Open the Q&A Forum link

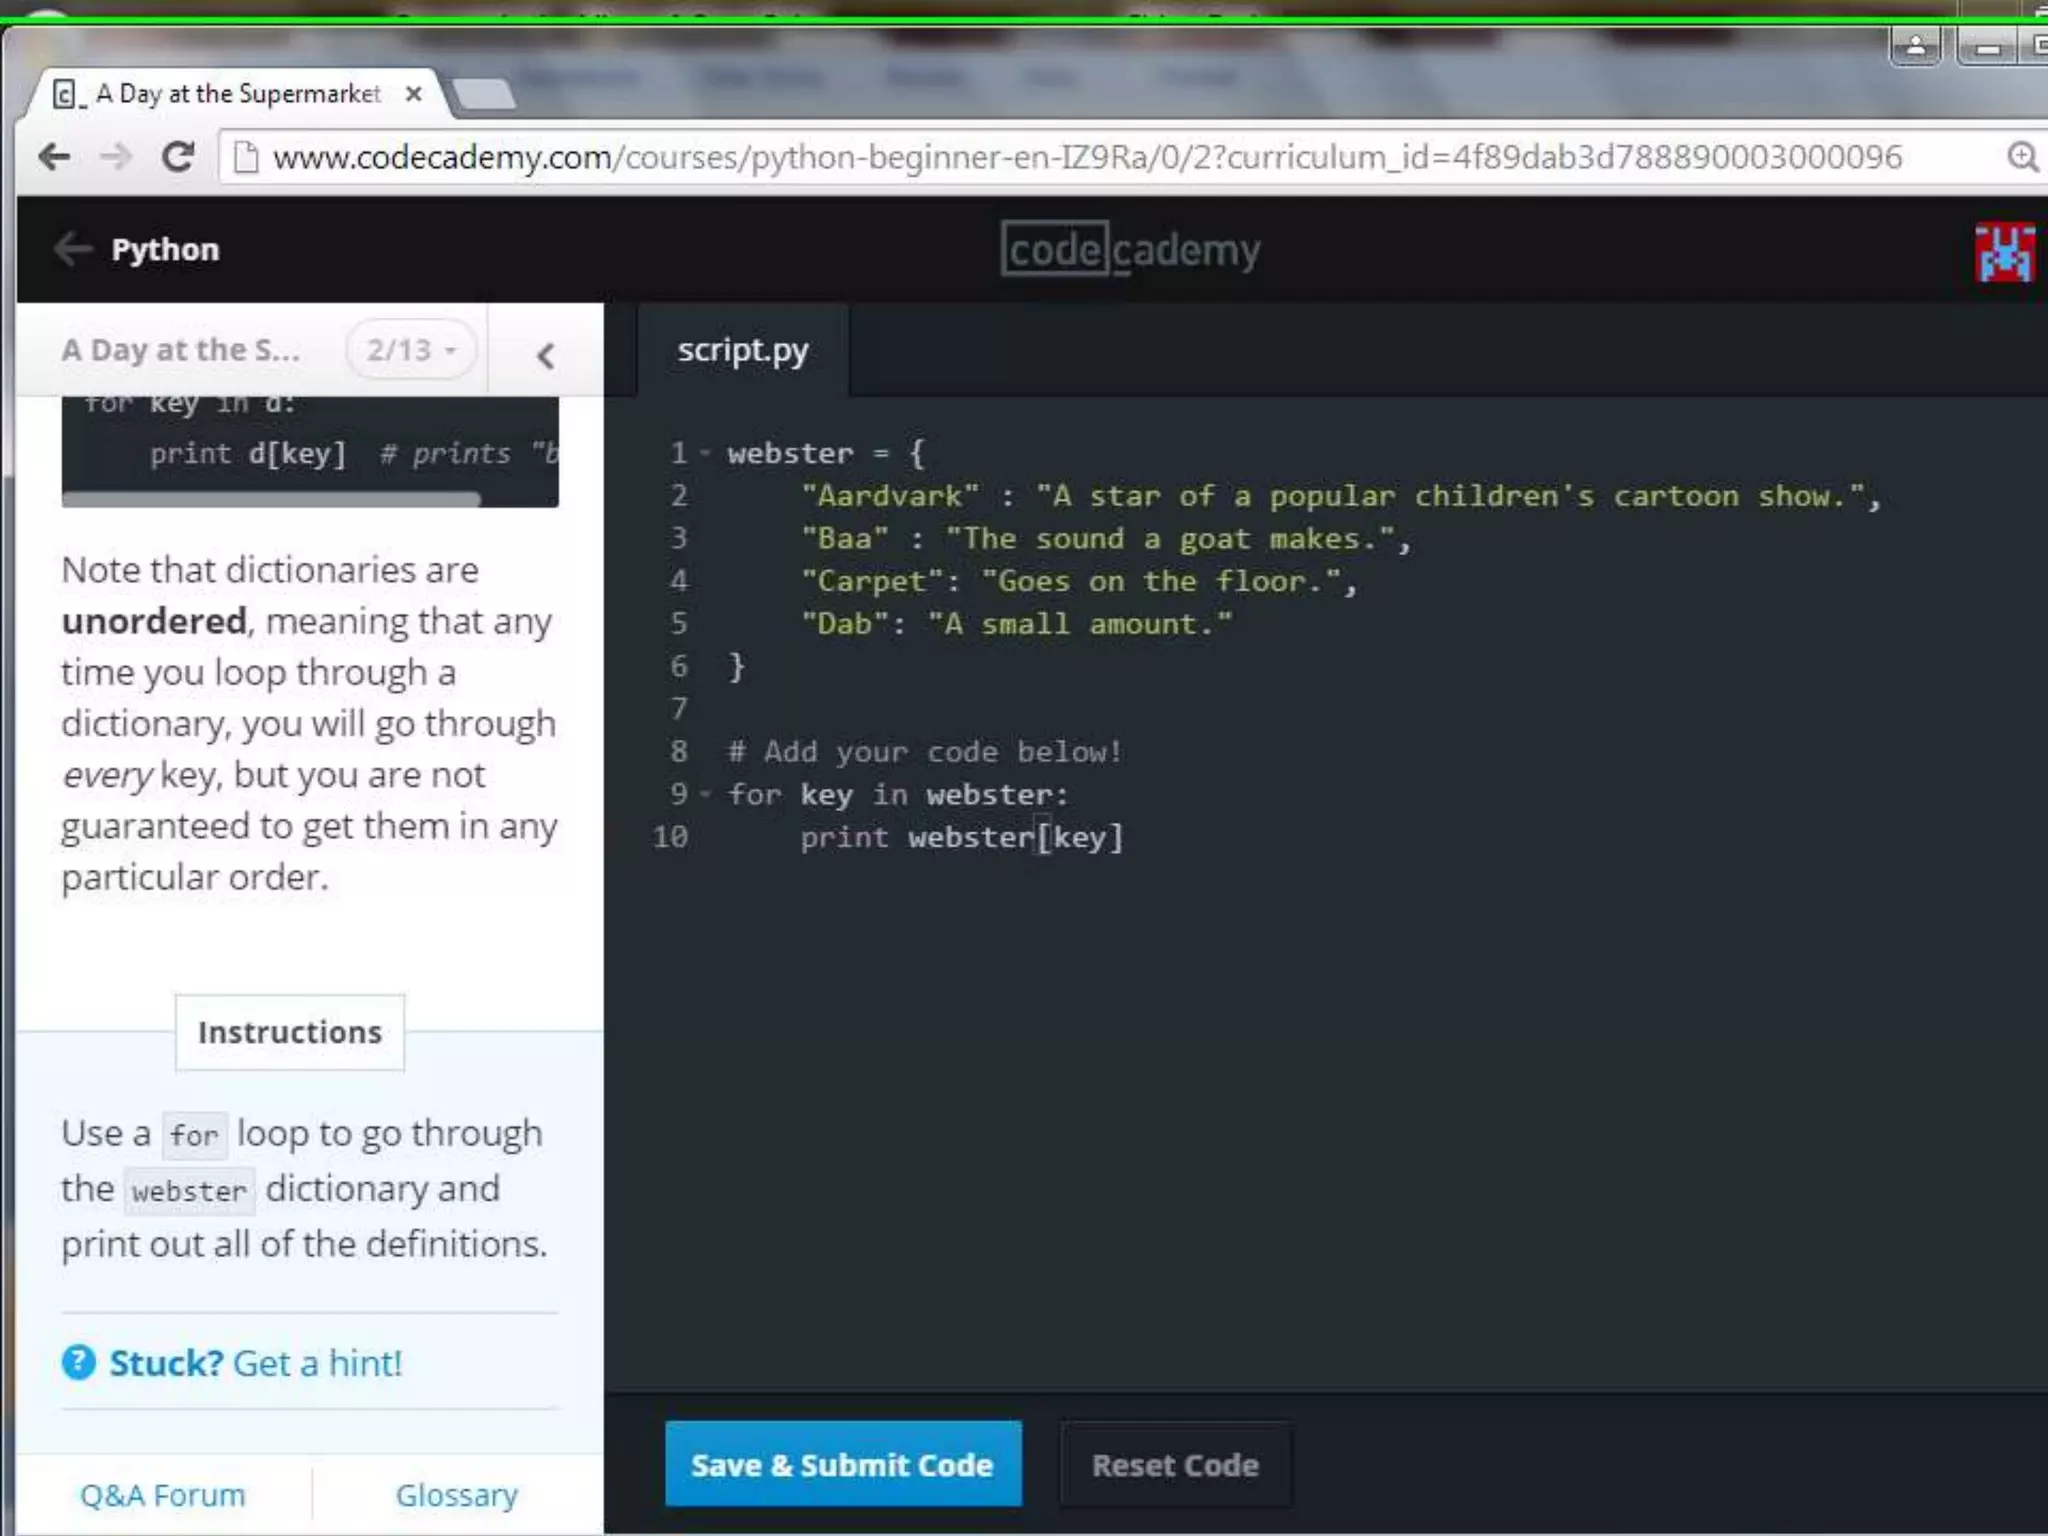(x=162, y=1494)
